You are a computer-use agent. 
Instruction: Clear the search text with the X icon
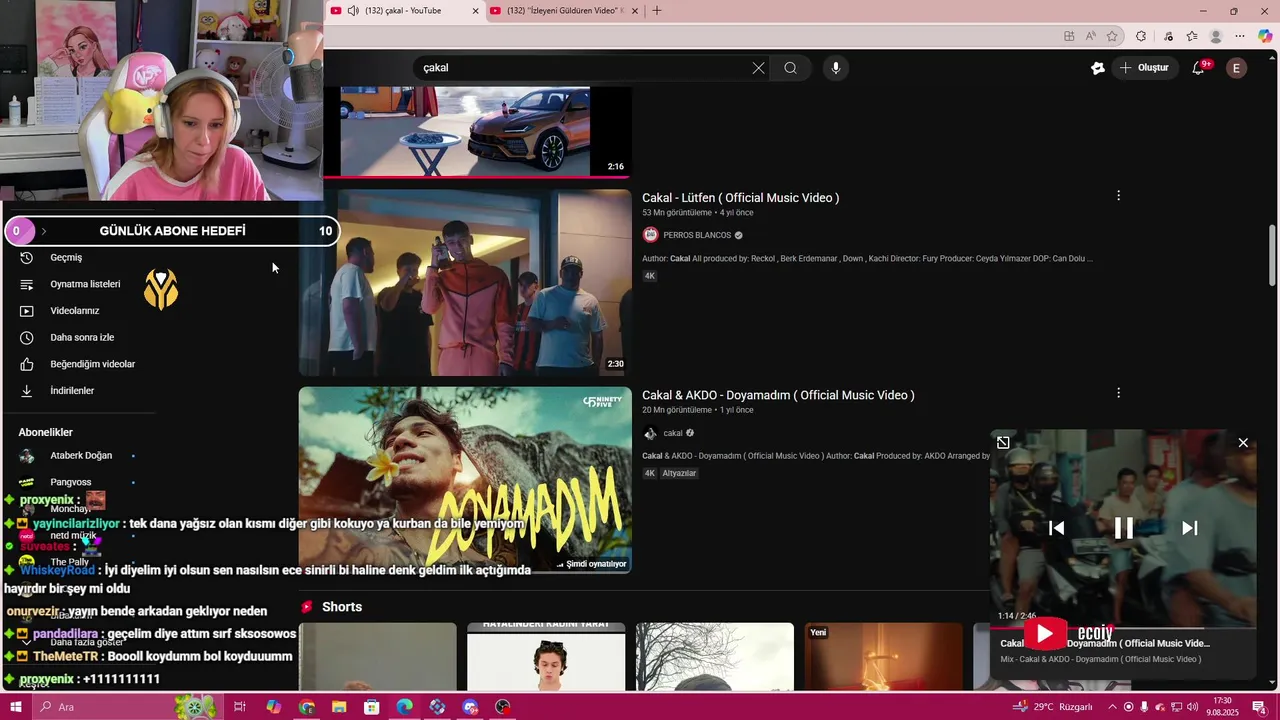tap(758, 68)
